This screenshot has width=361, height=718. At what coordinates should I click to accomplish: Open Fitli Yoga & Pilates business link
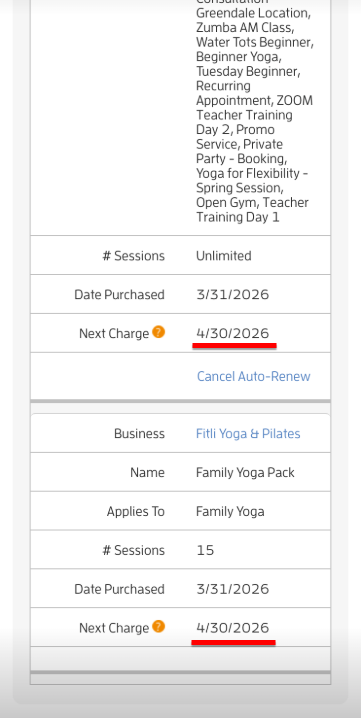[248, 434]
